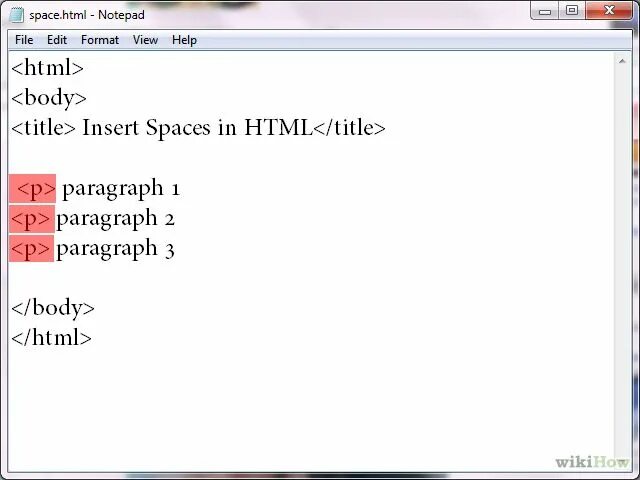Click the text 'paragraph 1'

pyautogui.click(x=121, y=189)
